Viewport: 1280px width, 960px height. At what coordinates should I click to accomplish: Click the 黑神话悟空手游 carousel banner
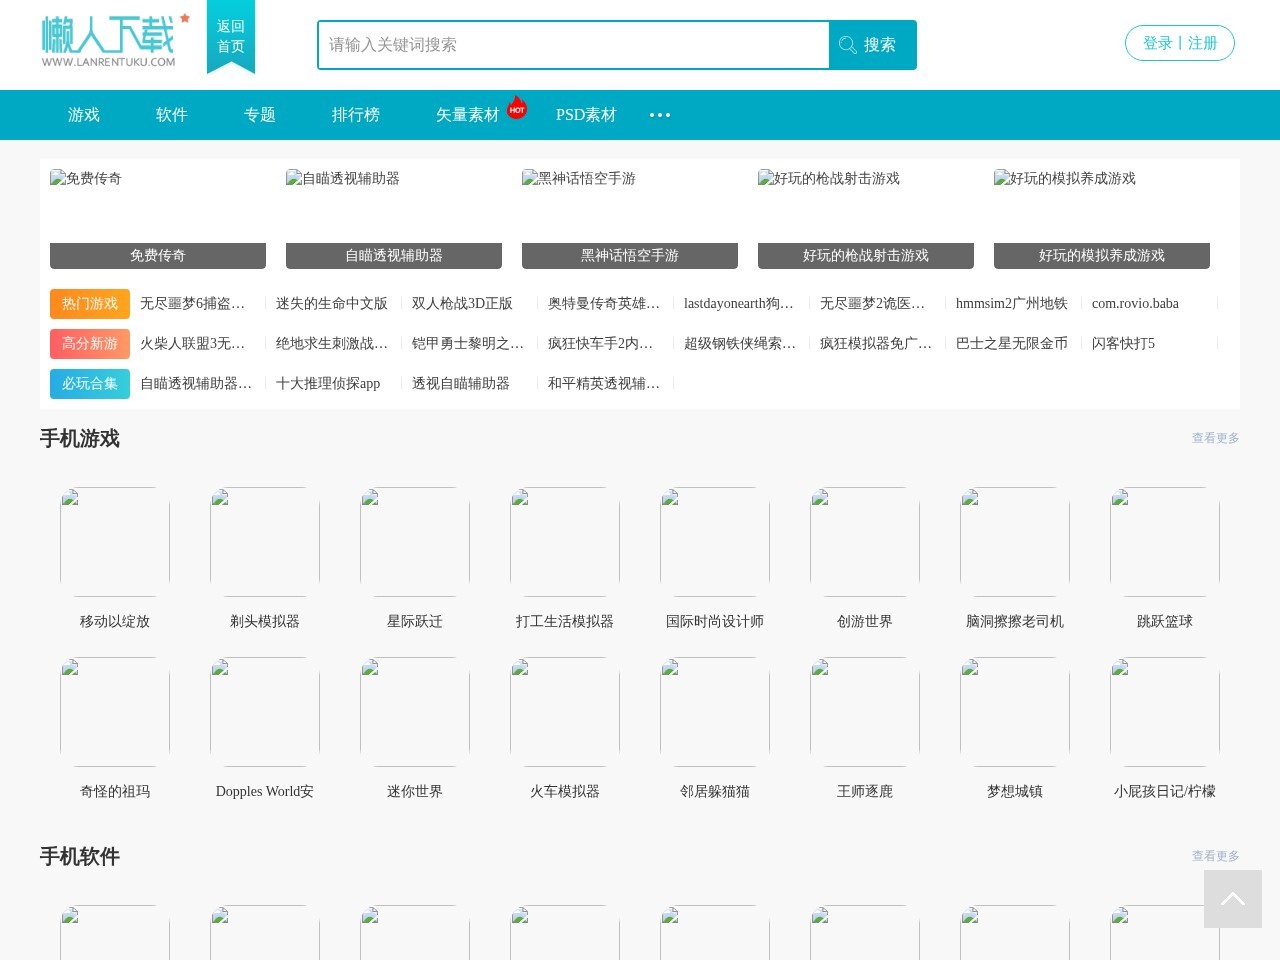pyautogui.click(x=630, y=216)
